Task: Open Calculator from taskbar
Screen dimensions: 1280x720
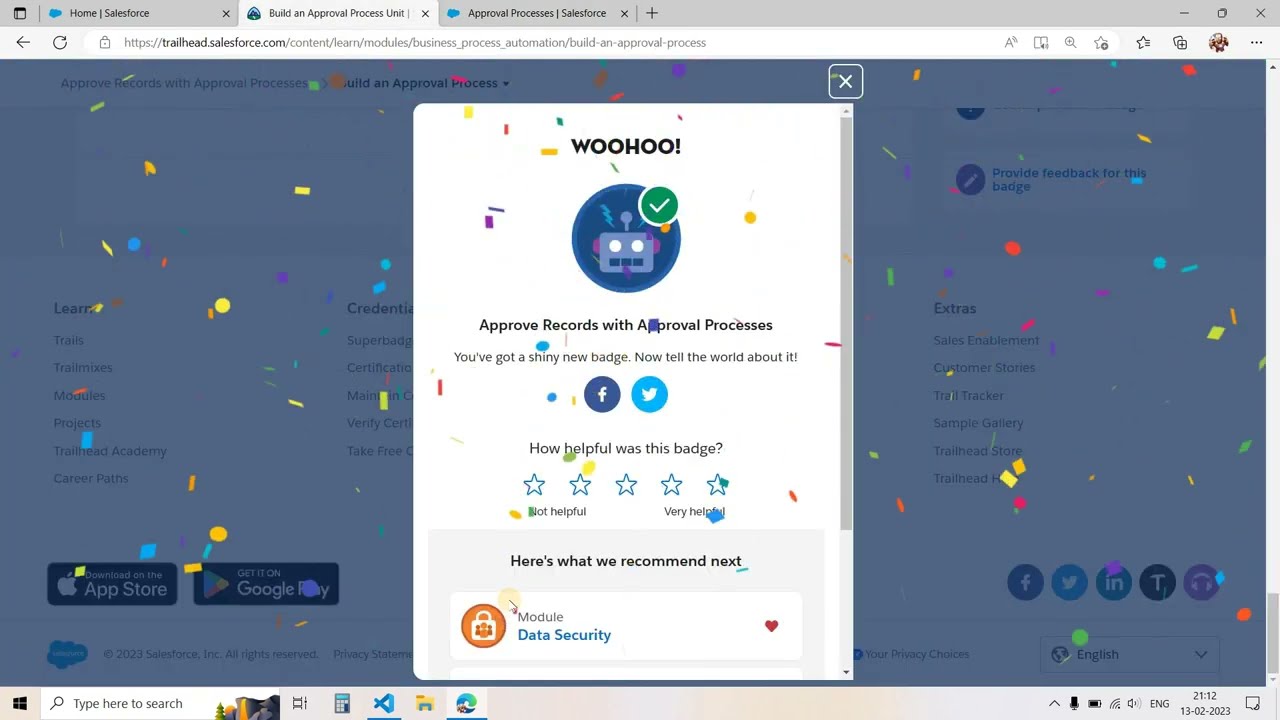Action: point(342,703)
